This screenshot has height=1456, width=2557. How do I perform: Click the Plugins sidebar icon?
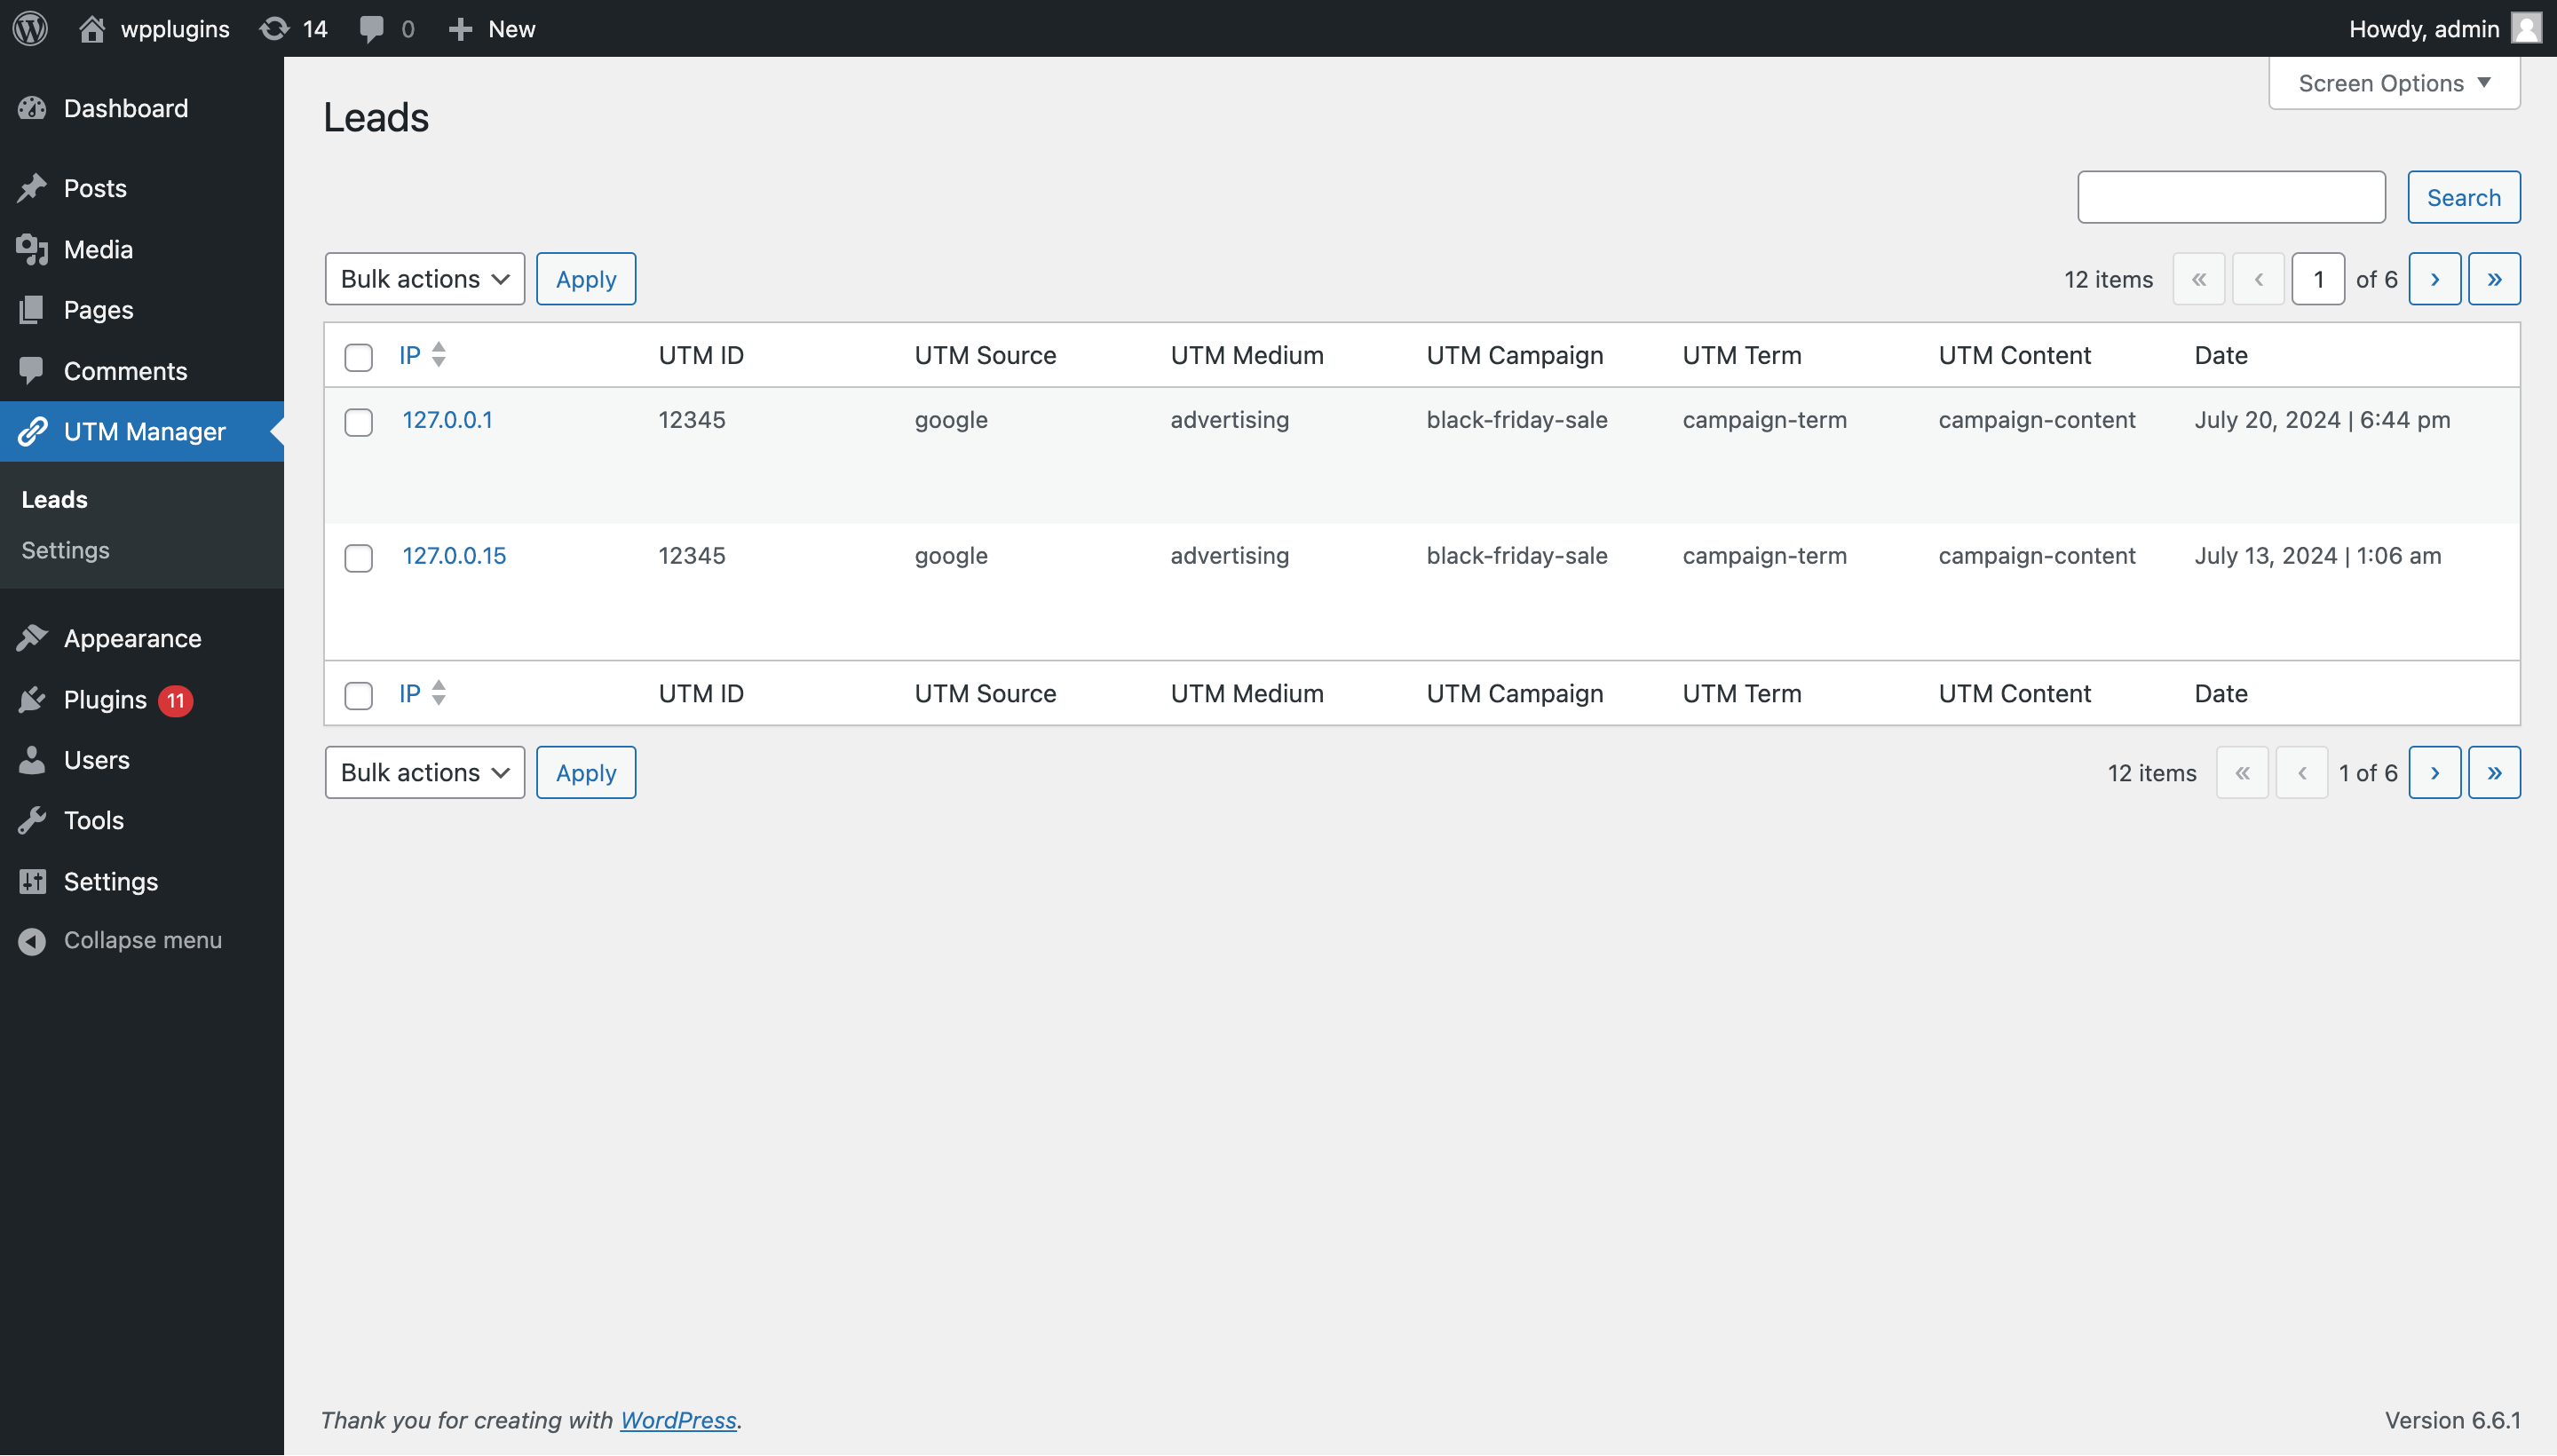pos(36,699)
